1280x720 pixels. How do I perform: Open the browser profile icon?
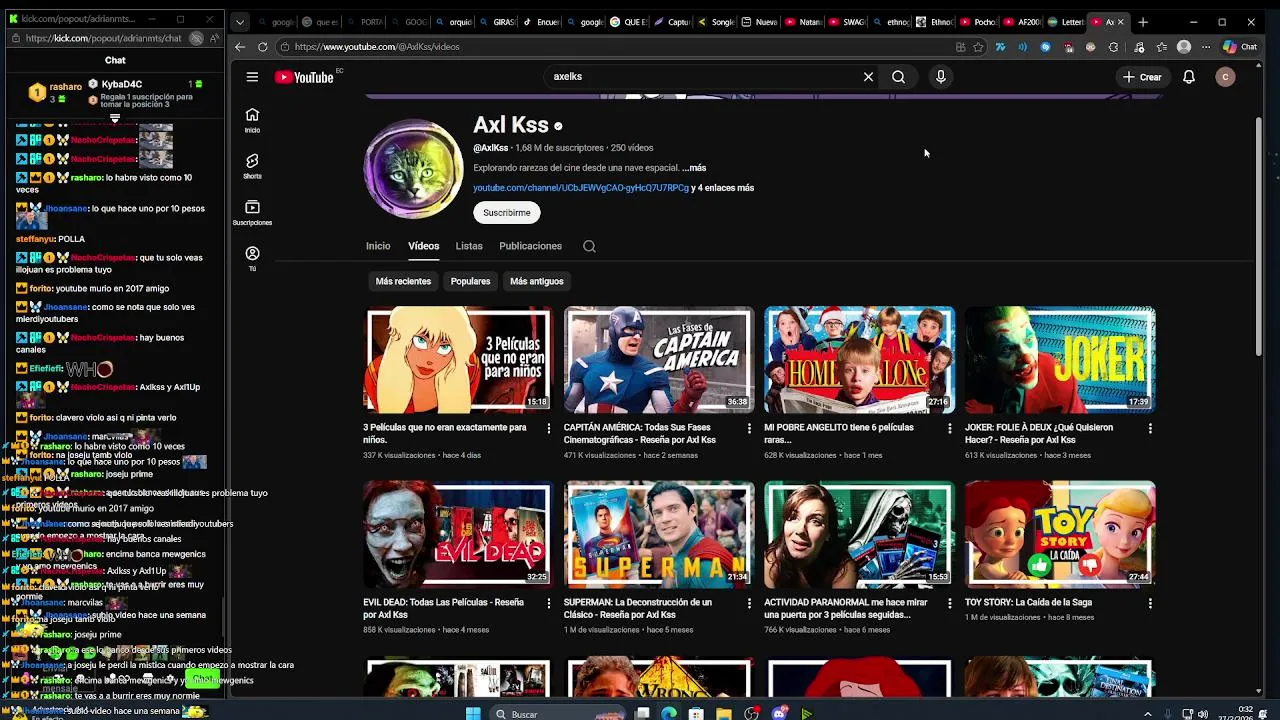click(1184, 47)
